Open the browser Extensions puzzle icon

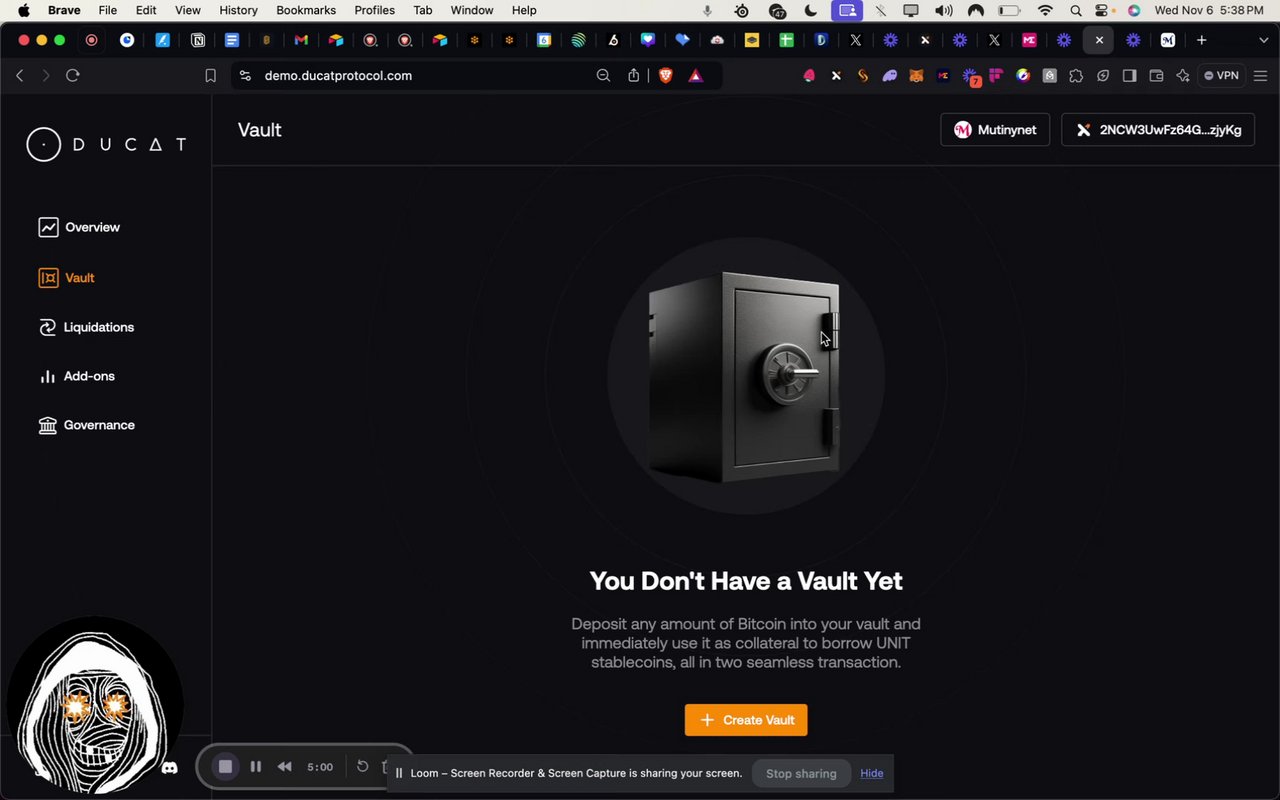click(1076, 76)
